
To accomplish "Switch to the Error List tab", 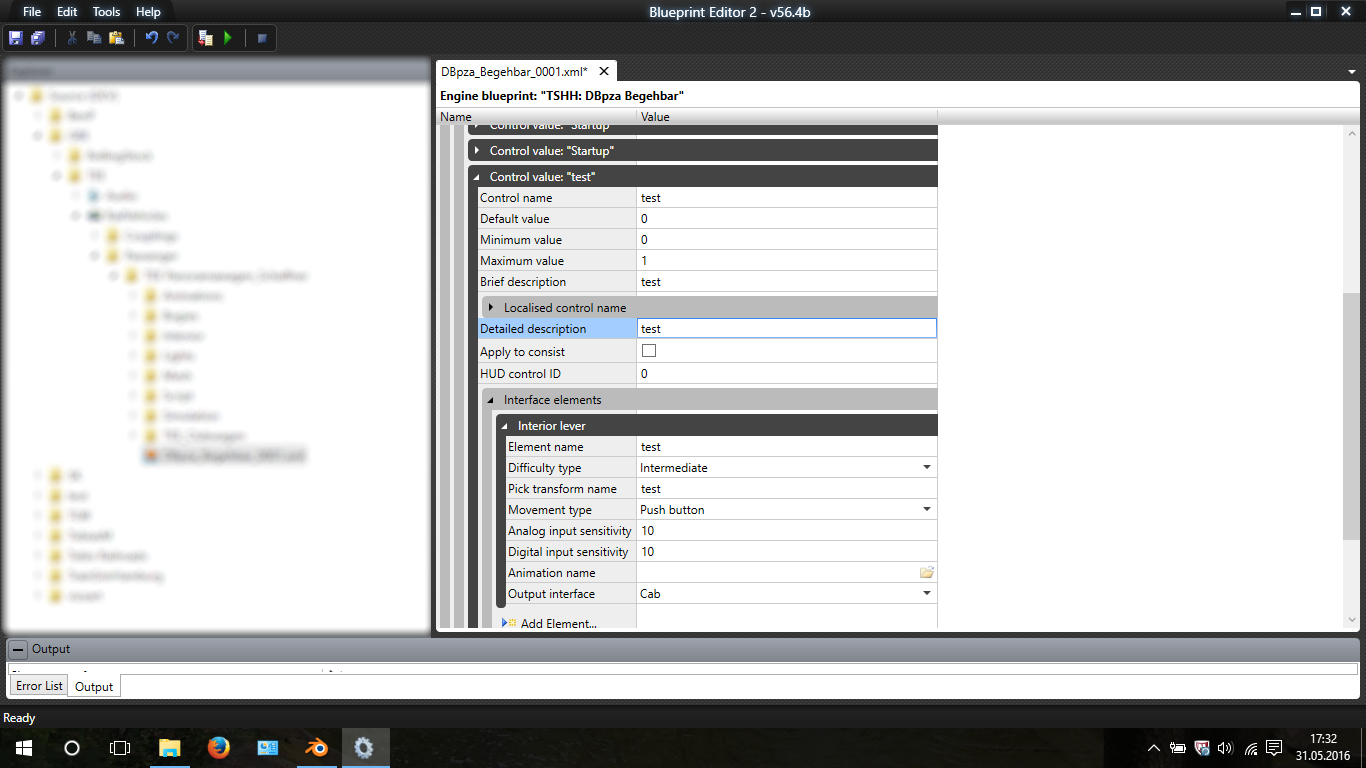I will [39, 686].
